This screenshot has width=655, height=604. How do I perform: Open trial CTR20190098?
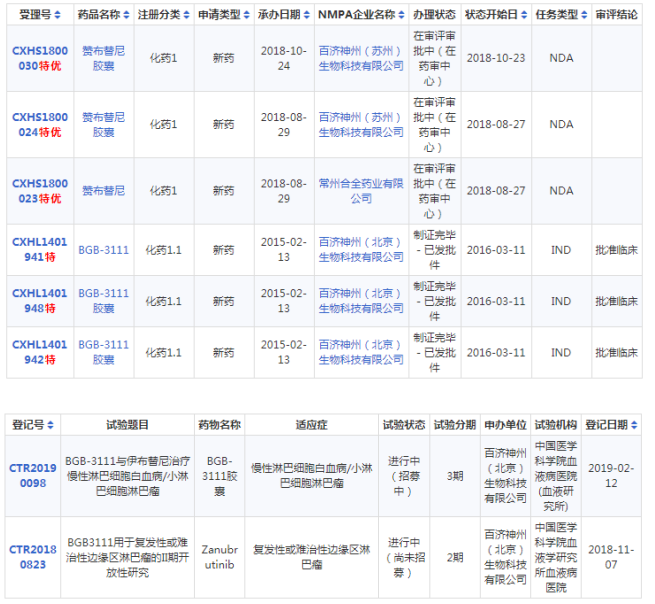33,475
